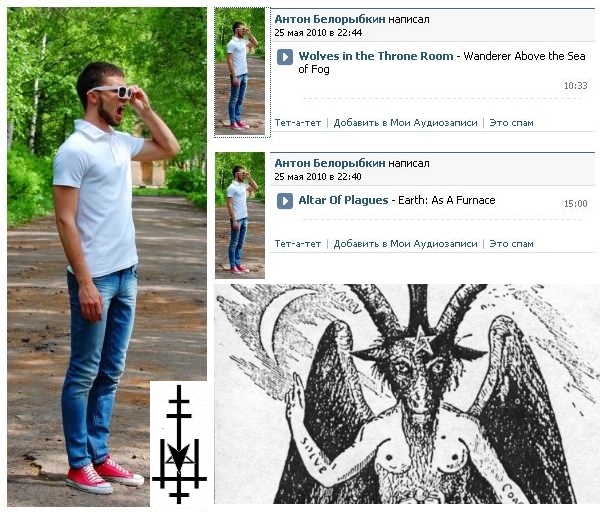Click Тет-а-тет under the Wolves track post
This screenshot has width=600, height=524.
pyautogui.click(x=298, y=123)
